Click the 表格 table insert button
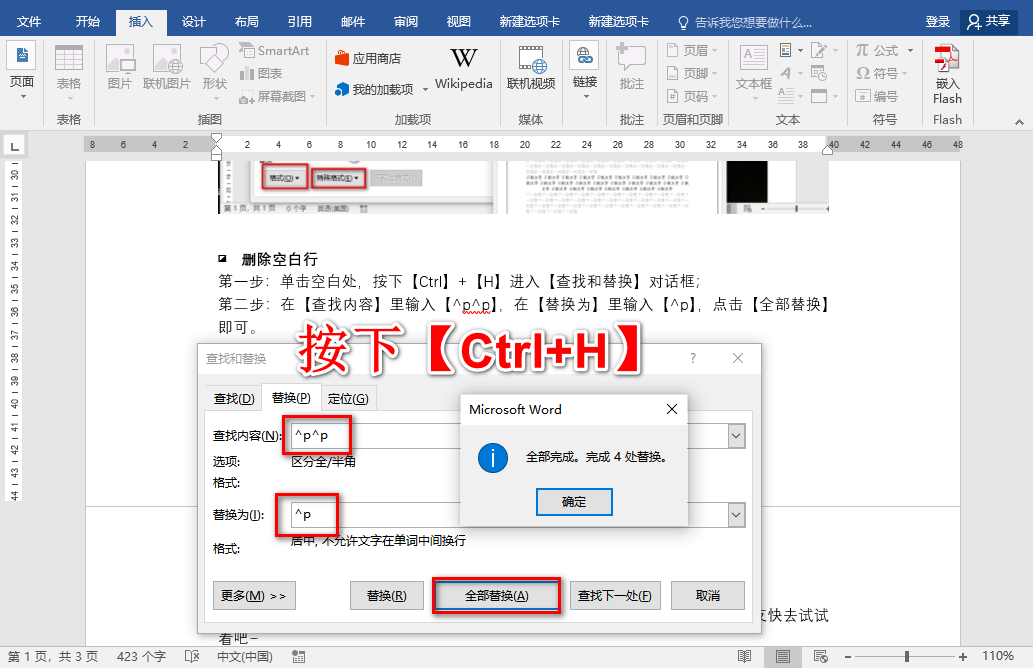The image size is (1033, 668). tap(69, 71)
